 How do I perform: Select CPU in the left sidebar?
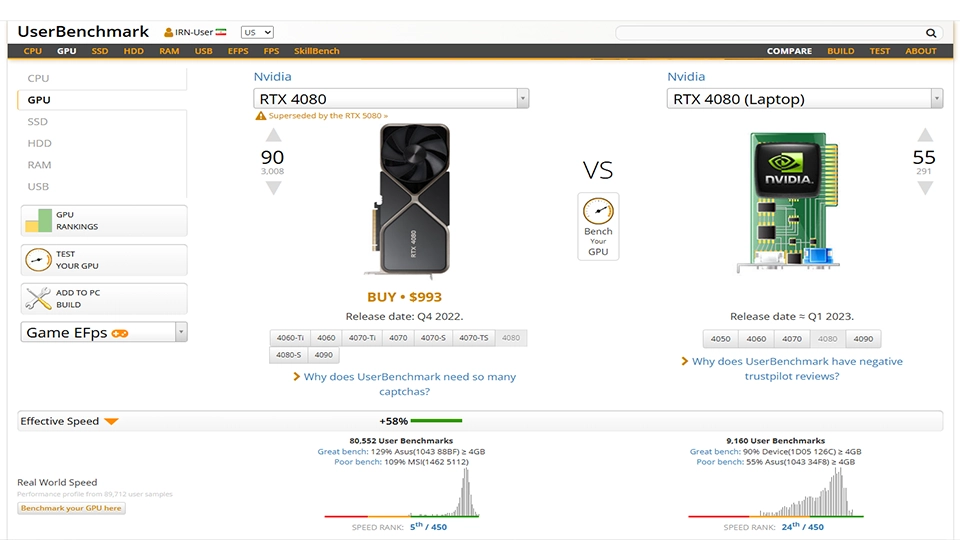[38, 78]
